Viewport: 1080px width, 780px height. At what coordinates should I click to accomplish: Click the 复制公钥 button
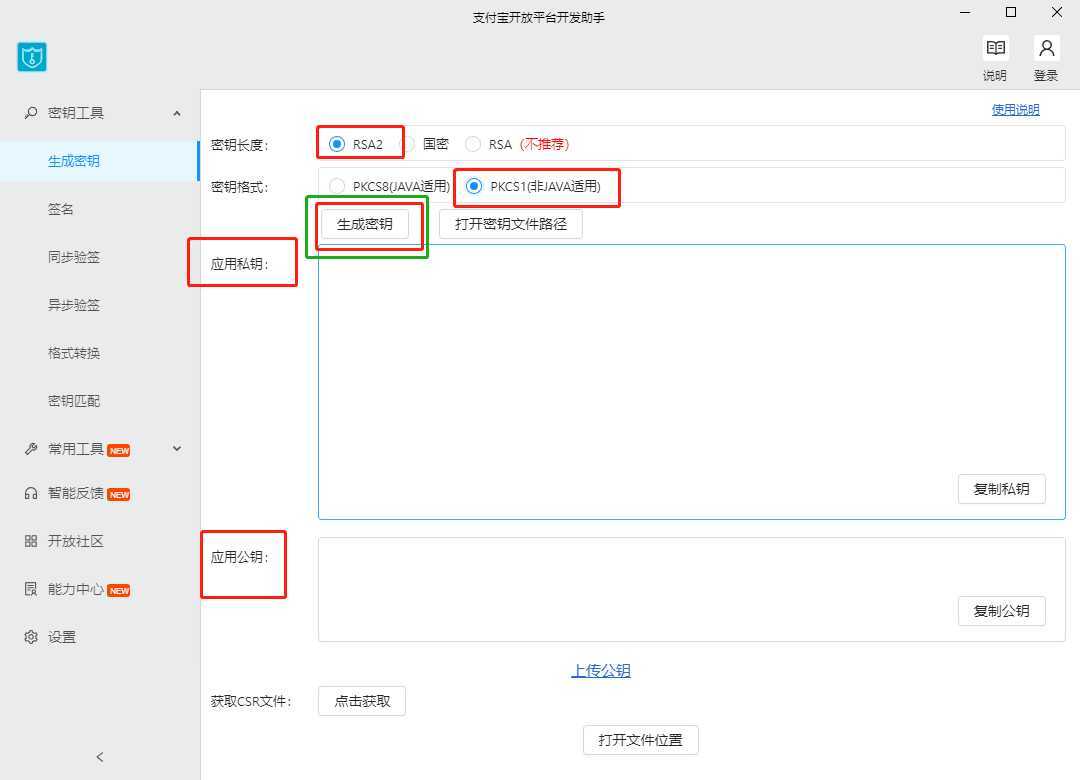[1001, 610]
